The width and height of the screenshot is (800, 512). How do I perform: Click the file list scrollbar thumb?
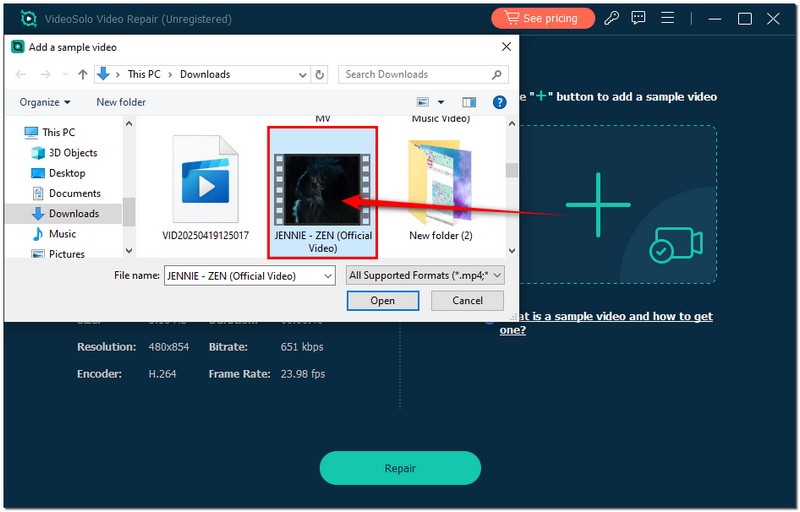pos(512,170)
